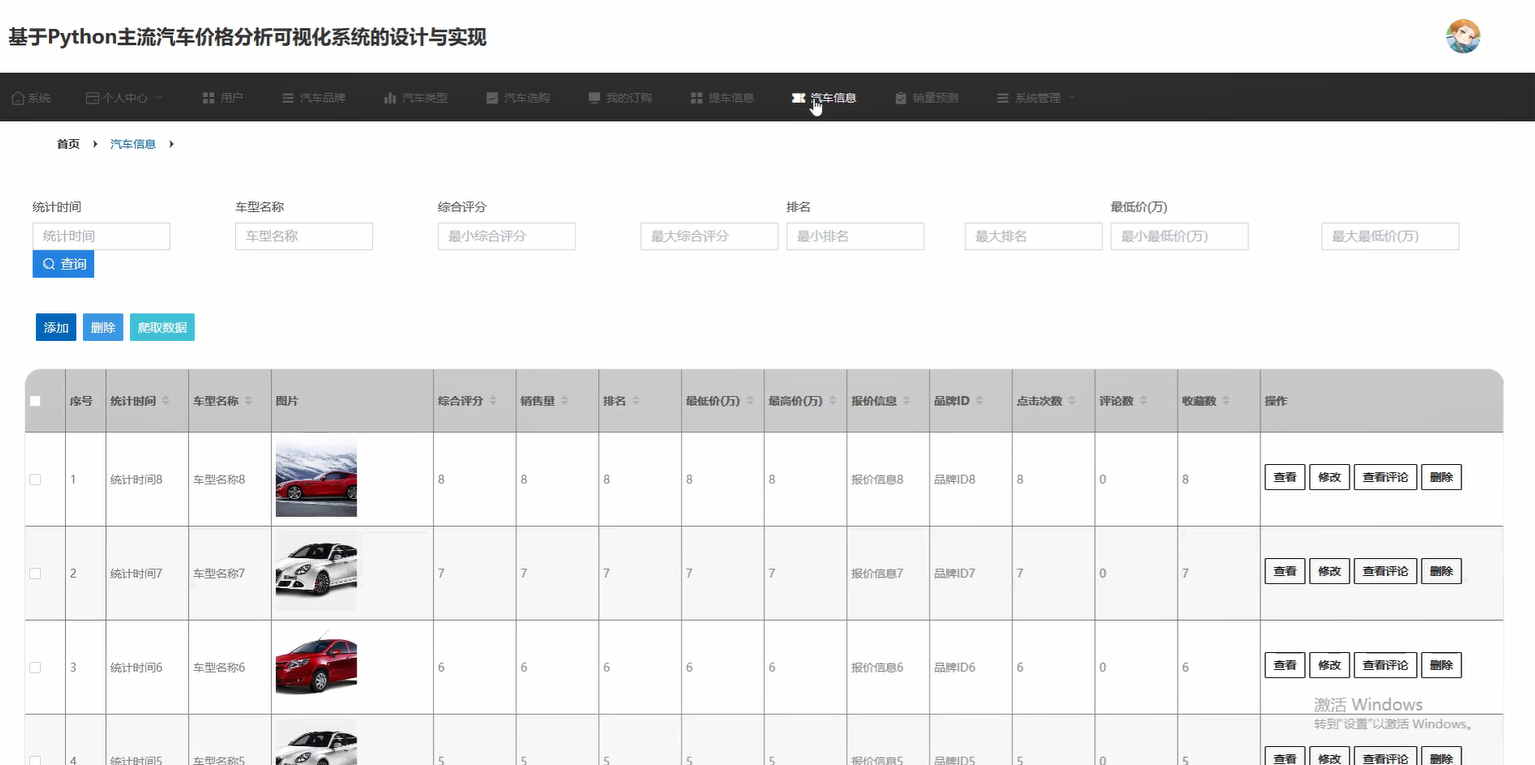Click 查看评论 for row 车型名称8

(1385, 477)
